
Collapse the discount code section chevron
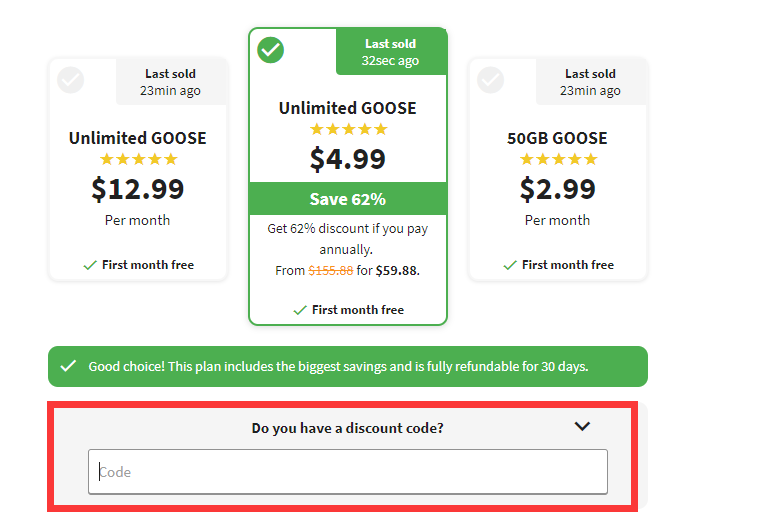tap(582, 426)
